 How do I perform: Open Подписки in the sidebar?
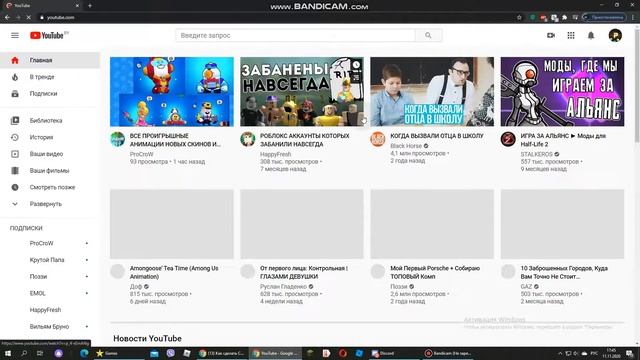(x=50, y=94)
